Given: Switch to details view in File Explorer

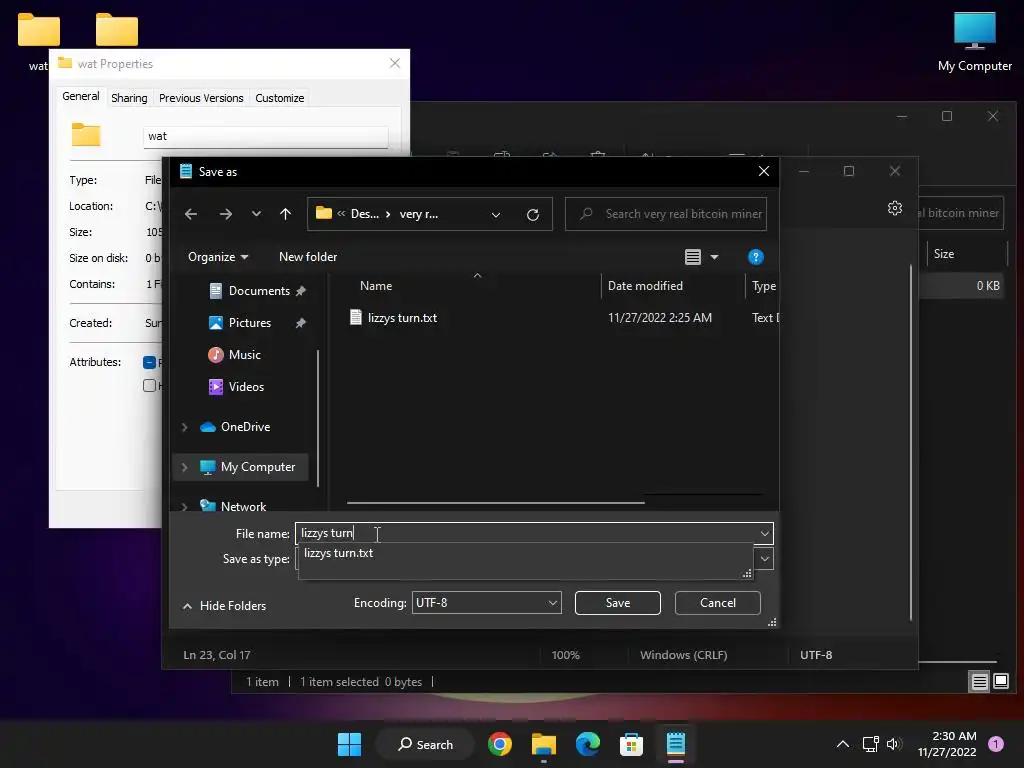Looking at the screenshot, I should pos(980,682).
